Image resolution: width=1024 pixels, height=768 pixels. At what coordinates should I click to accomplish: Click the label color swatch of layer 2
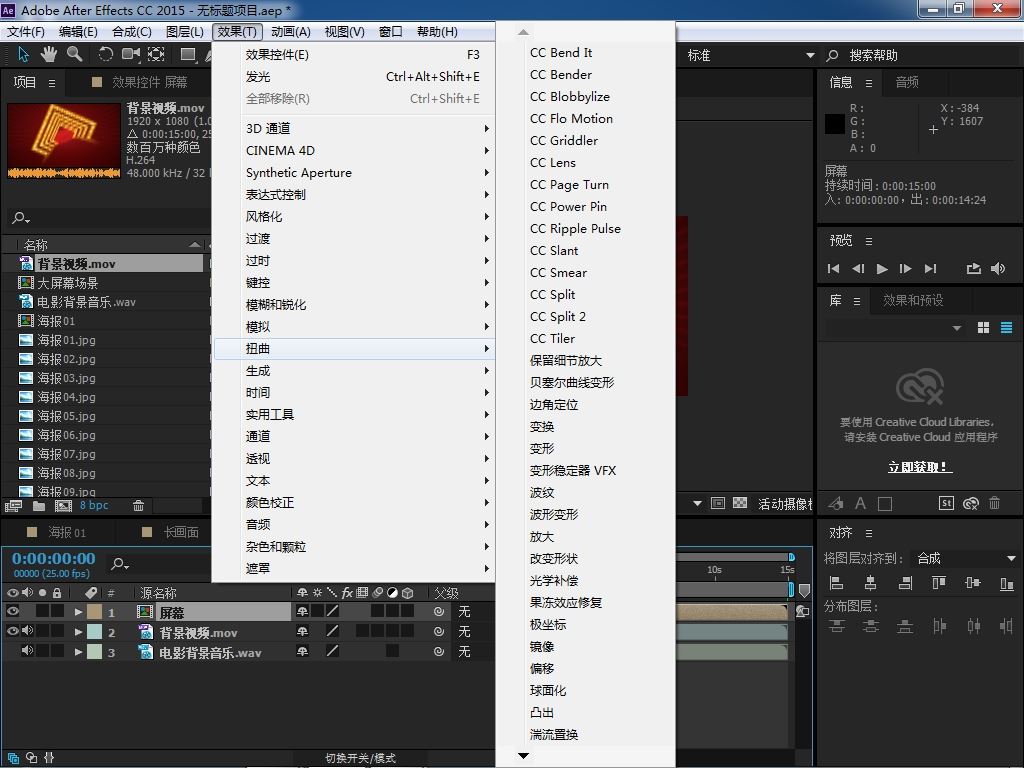click(95, 632)
